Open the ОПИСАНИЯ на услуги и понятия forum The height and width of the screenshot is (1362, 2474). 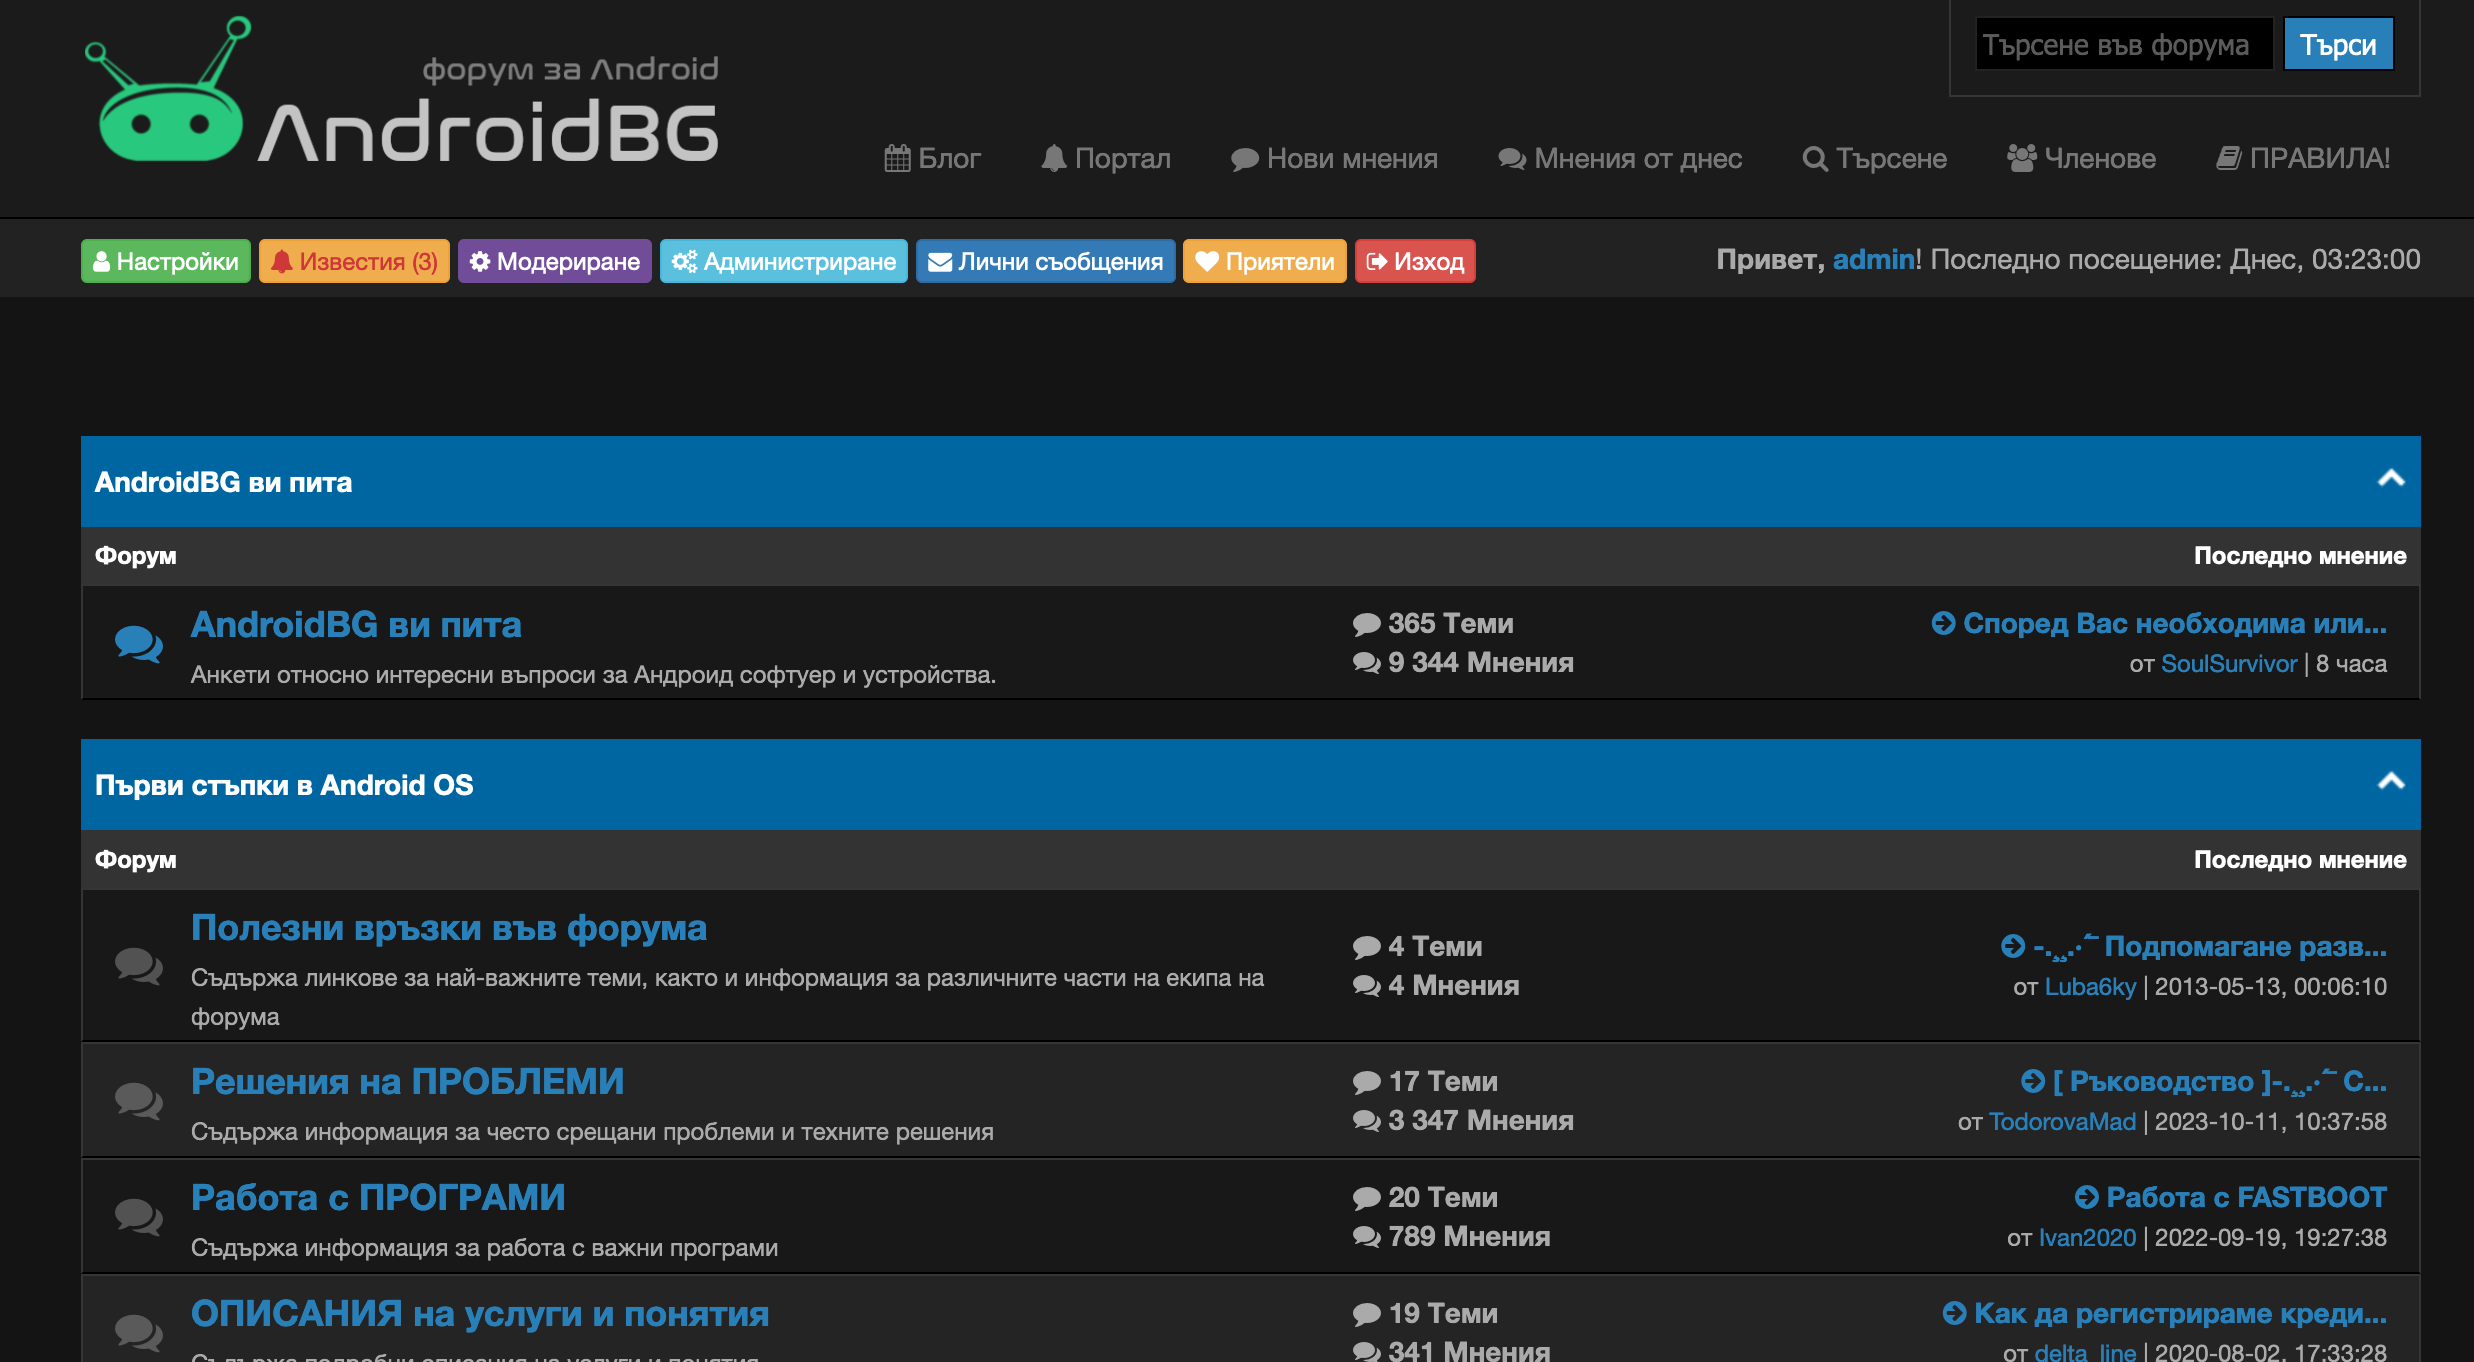point(479,1313)
